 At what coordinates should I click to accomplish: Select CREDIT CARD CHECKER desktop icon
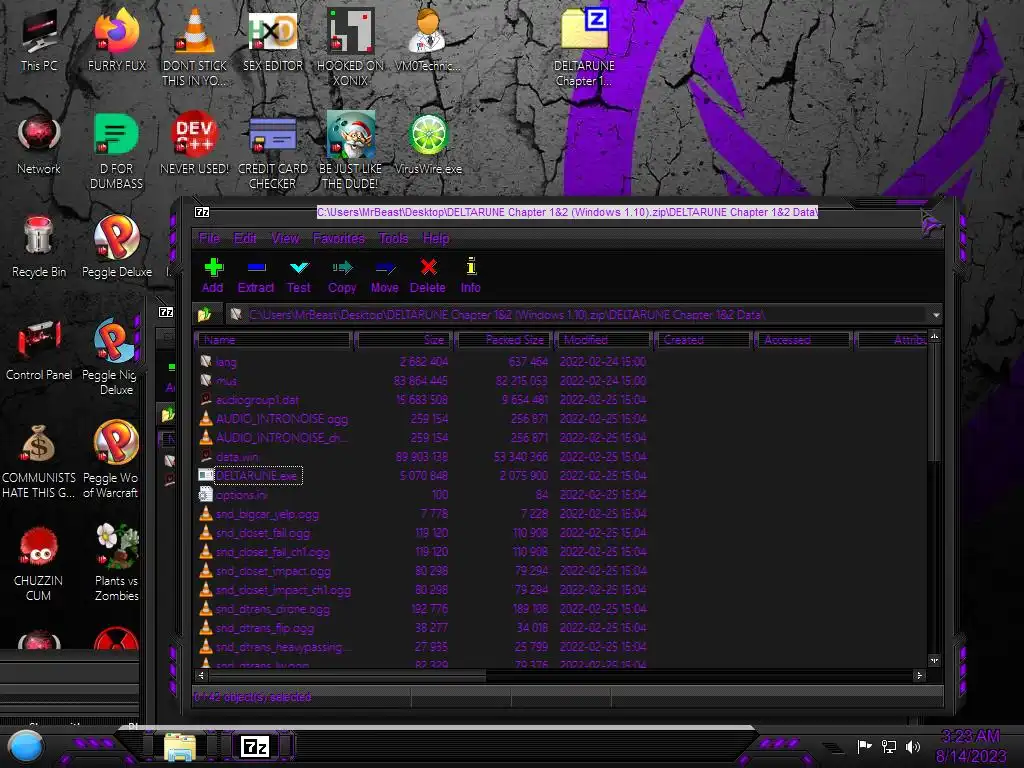[272, 152]
